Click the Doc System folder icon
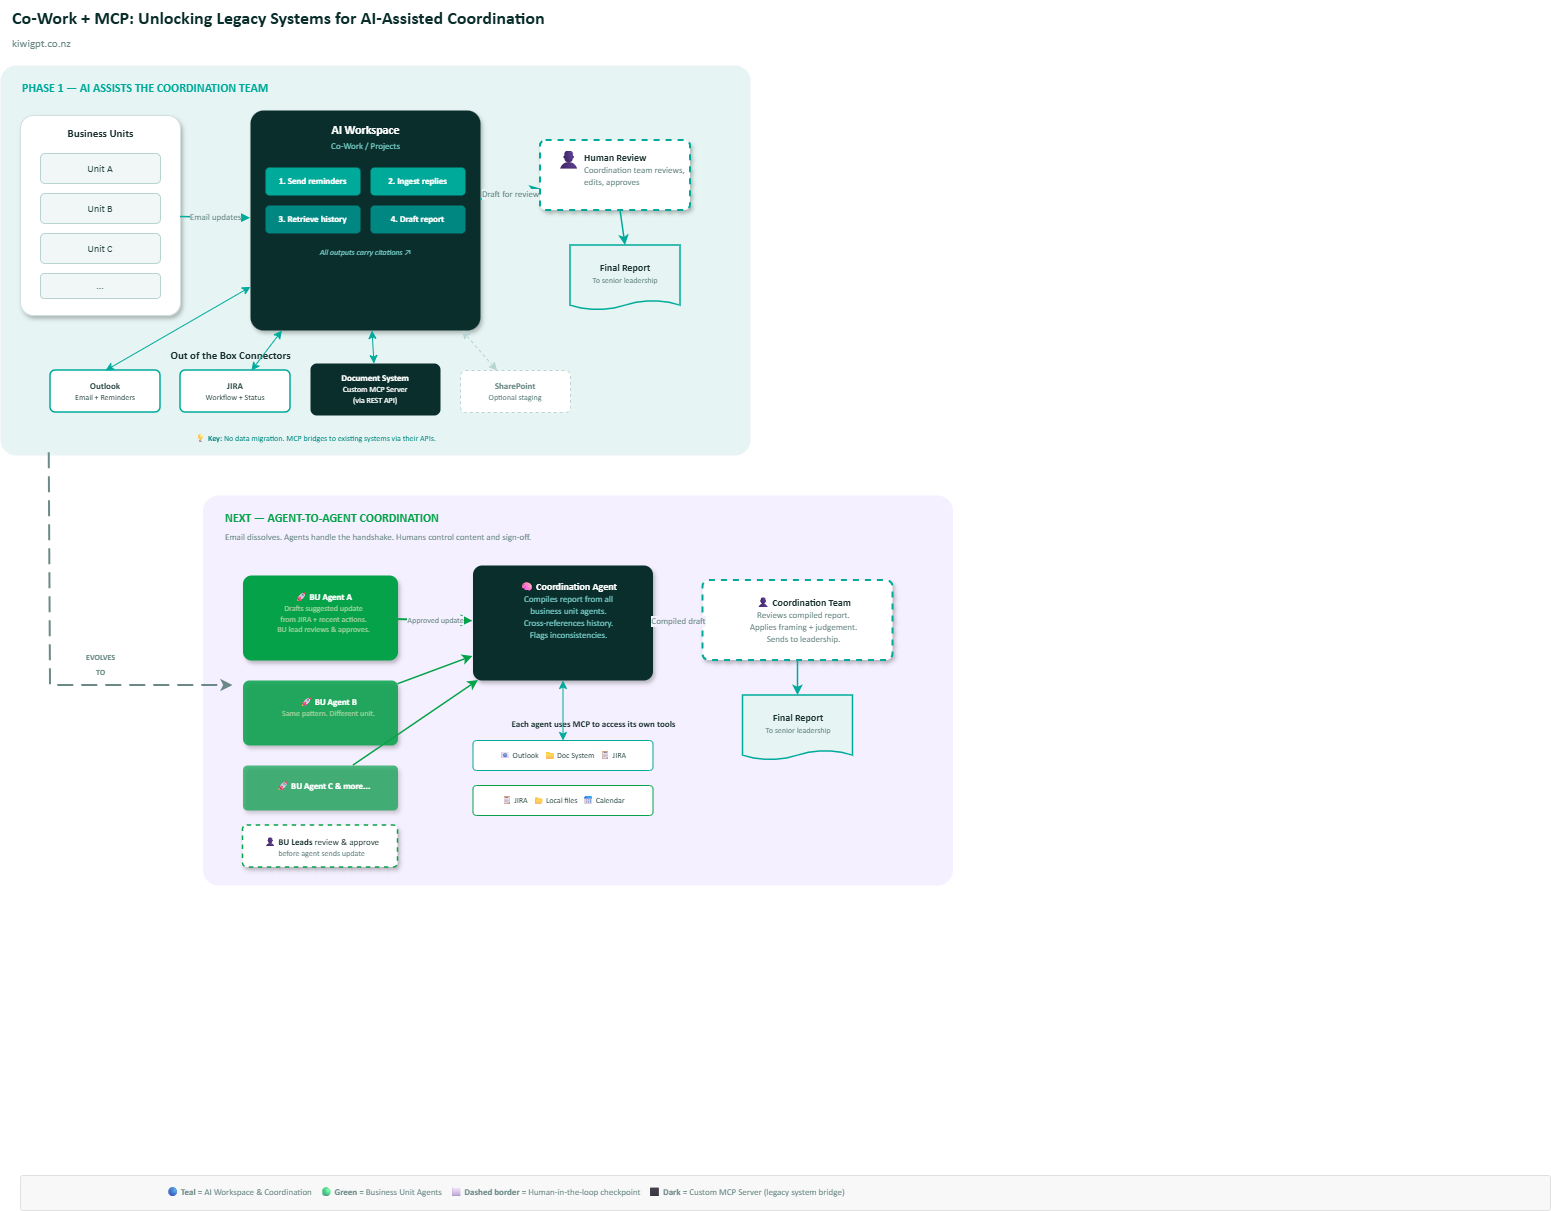 [x=550, y=755]
